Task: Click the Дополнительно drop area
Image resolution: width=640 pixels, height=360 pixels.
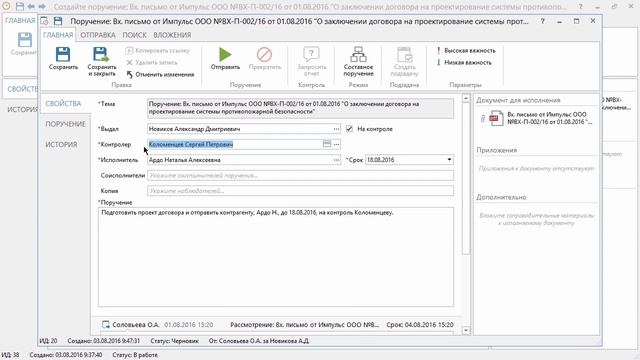Action: point(536,219)
